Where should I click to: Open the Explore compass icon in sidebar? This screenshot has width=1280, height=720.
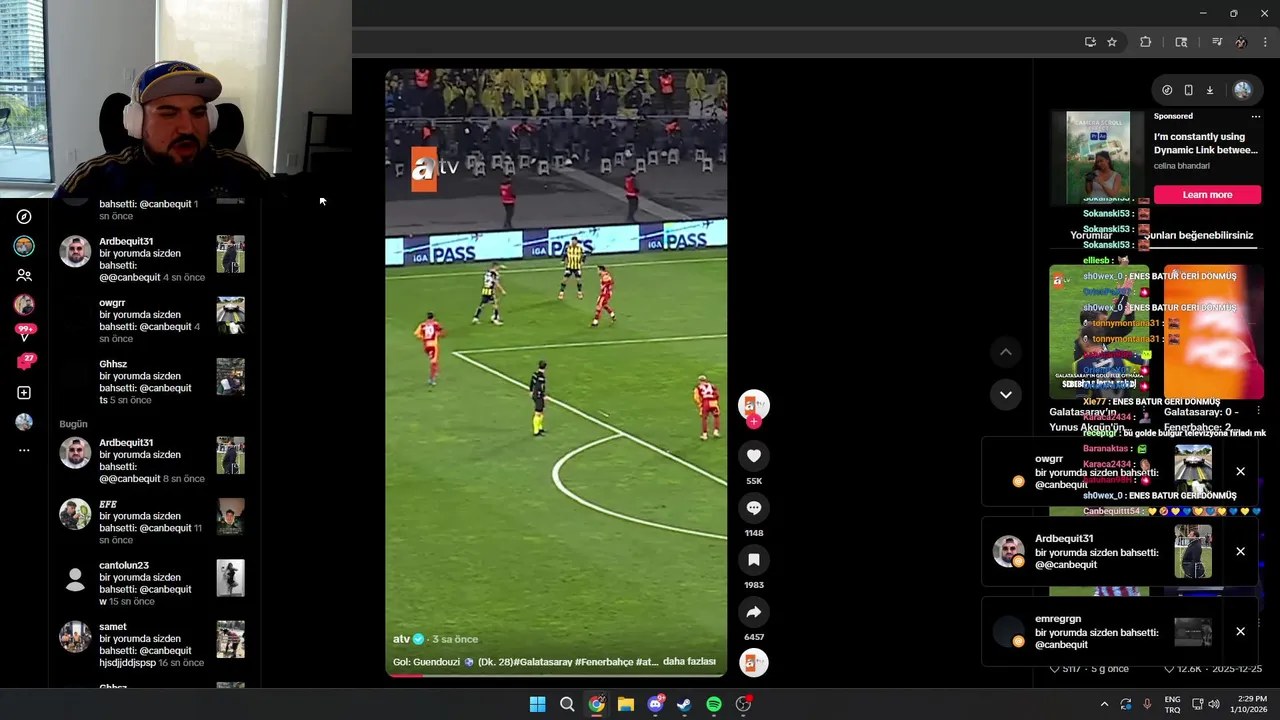[x=24, y=216]
